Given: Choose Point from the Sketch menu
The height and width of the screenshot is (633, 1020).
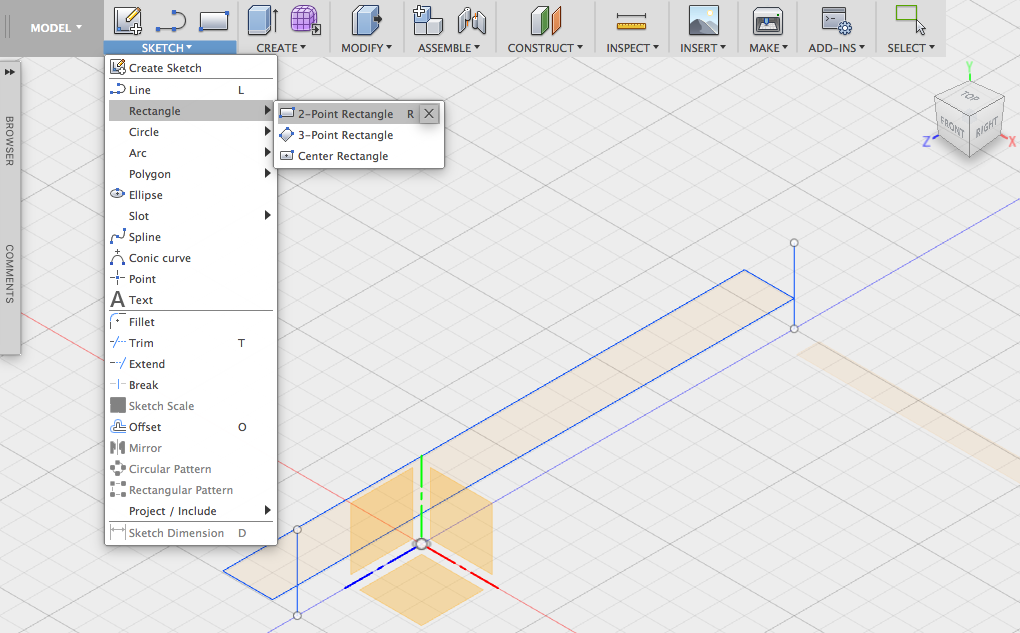Looking at the screenshot, I should [191, 278].
